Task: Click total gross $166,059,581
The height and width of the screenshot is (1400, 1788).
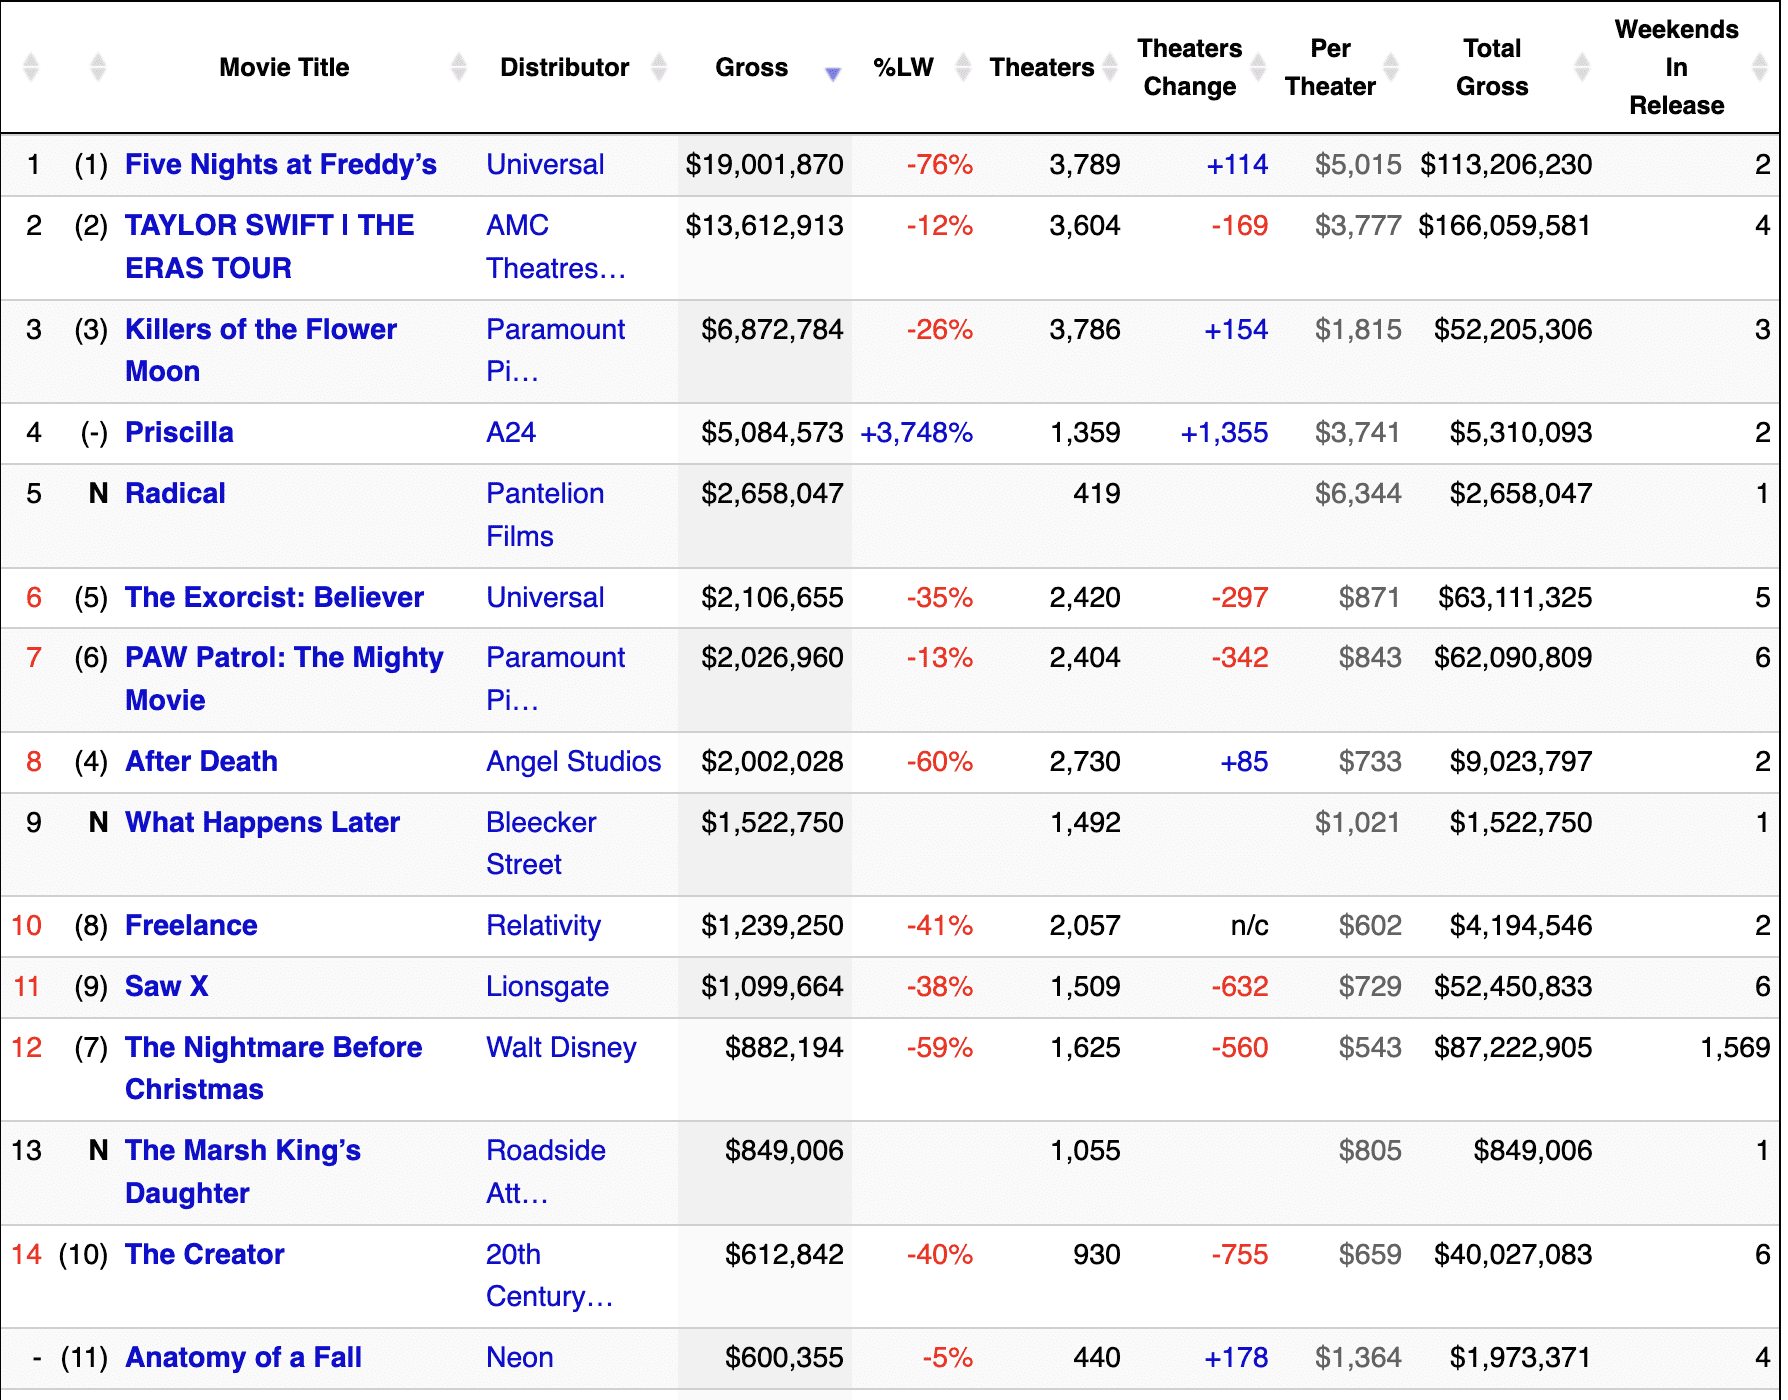Action: point(1504,225)
